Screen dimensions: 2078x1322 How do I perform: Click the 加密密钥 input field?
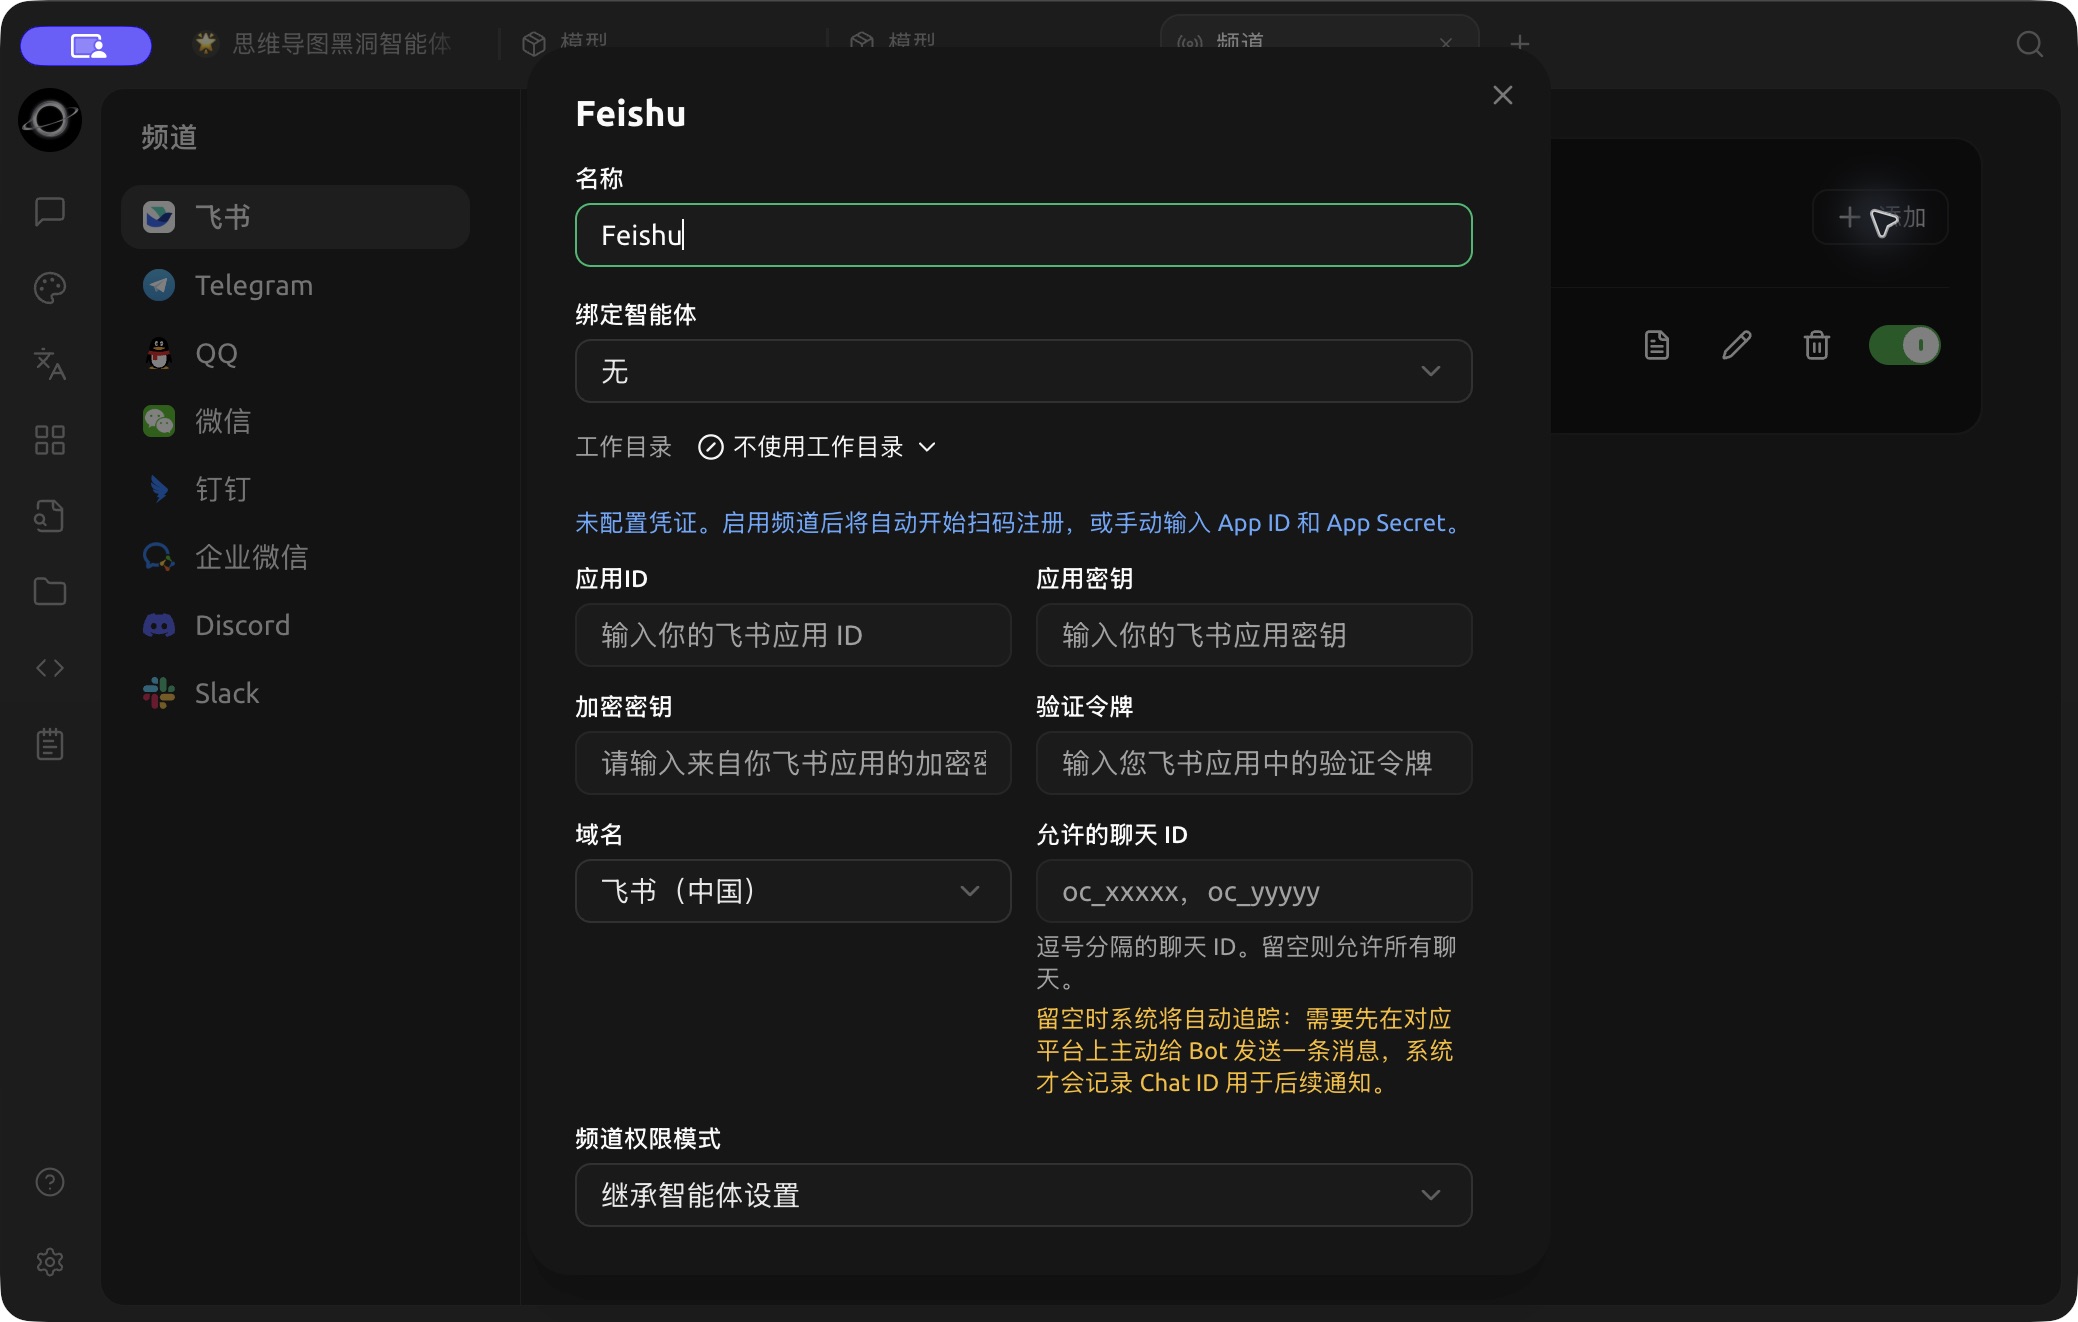[793, 763]
